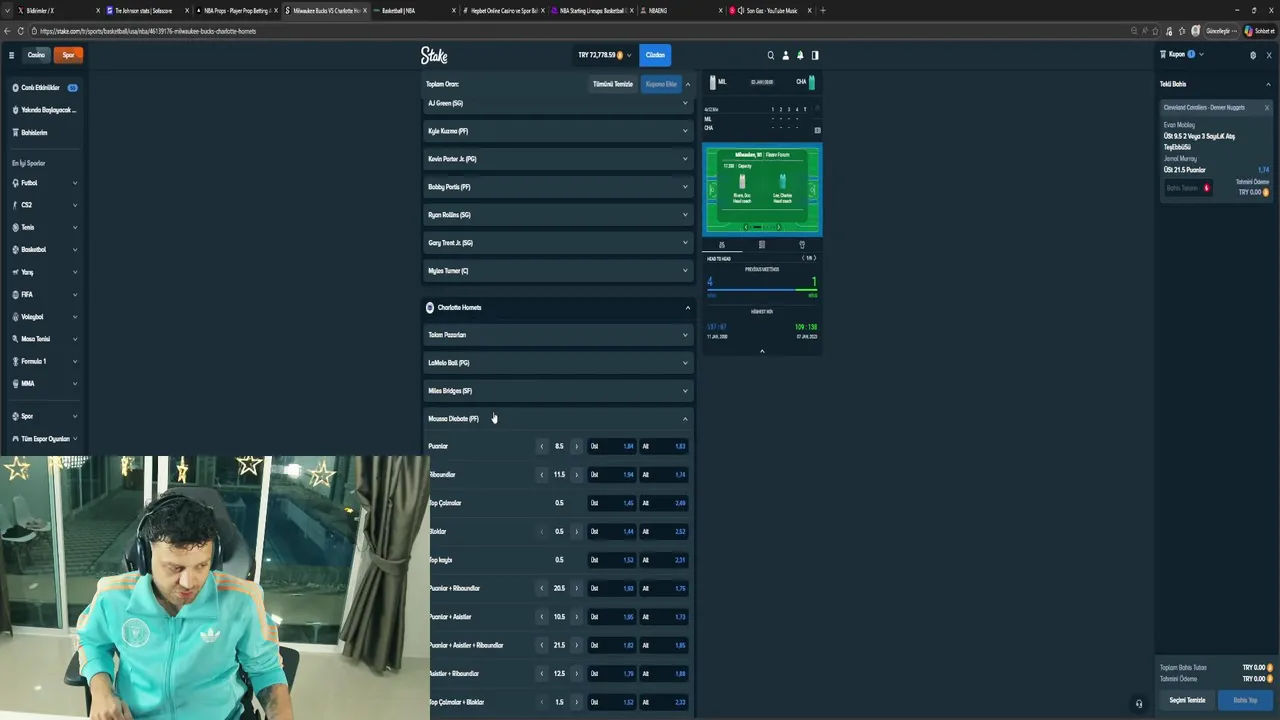The image size is (1280, 720).
Task: Click the Futbol sport icon in sidebar
Action: [16, 183]
